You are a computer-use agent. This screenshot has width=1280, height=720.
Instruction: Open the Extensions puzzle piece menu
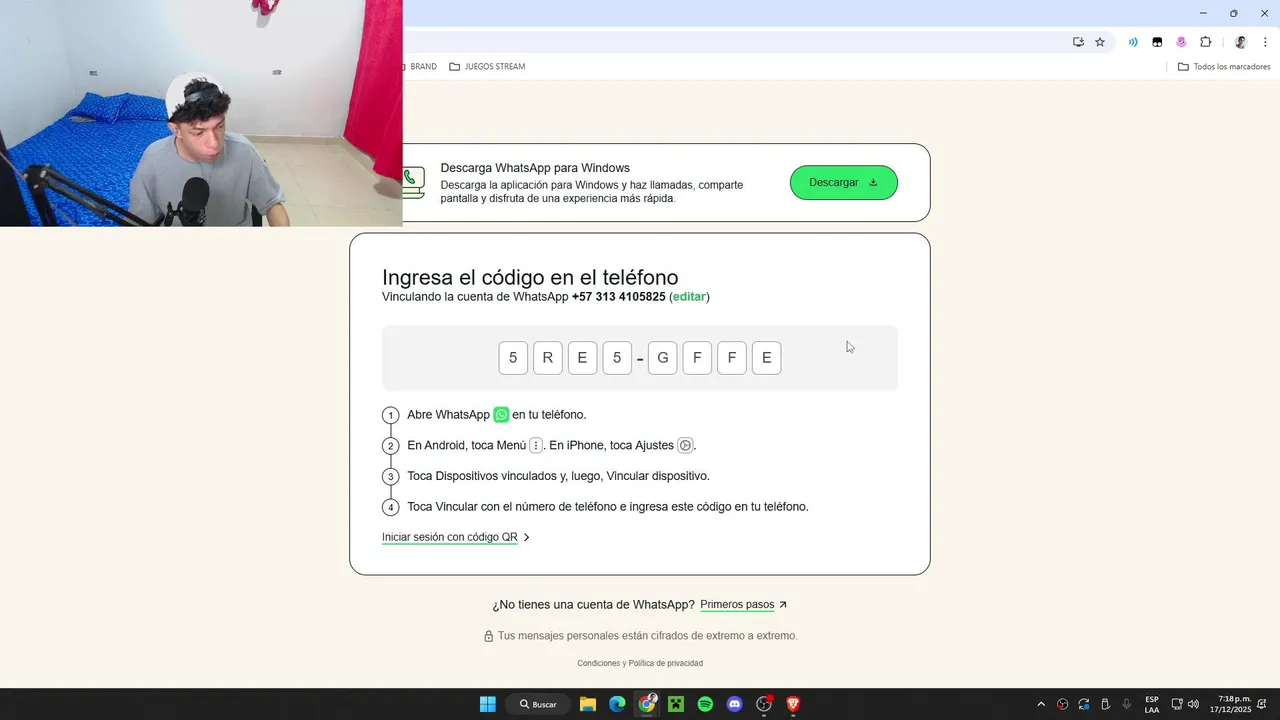click(x=1205, y=42)
